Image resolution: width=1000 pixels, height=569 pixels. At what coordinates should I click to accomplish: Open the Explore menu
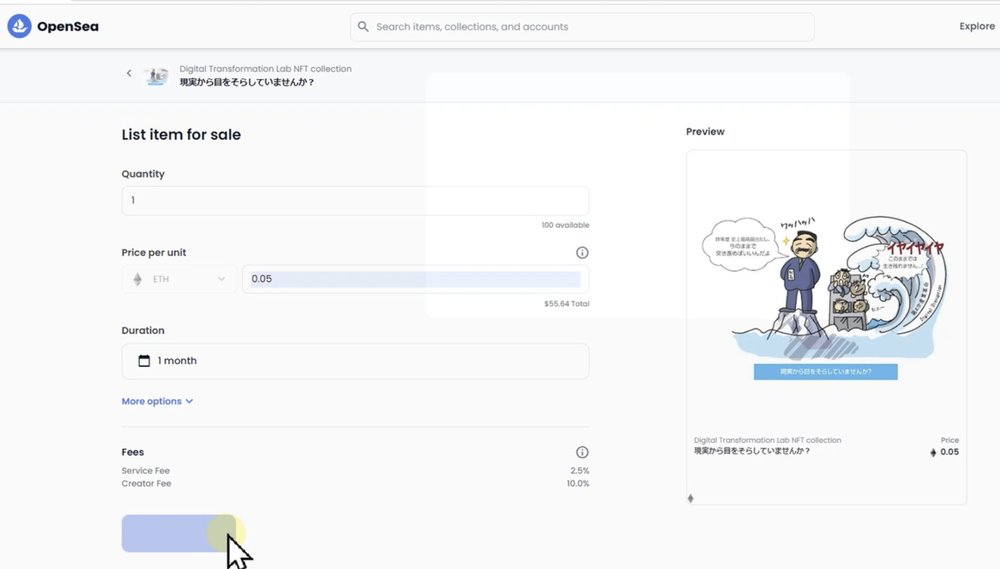pyautogui.click(x=976, y=26)
